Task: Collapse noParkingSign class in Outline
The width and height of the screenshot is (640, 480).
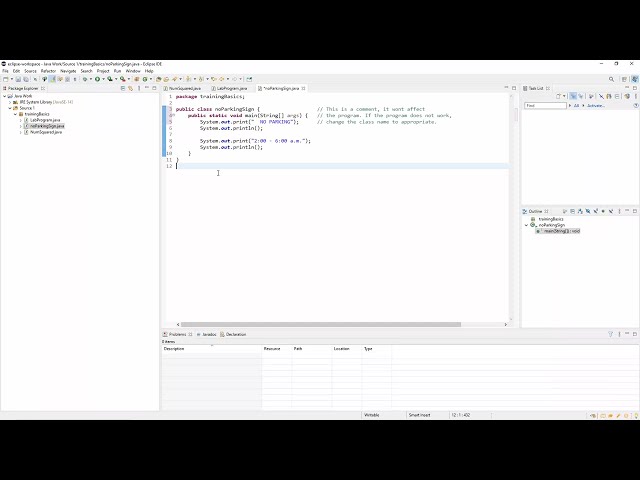Action: click(527, 225)
